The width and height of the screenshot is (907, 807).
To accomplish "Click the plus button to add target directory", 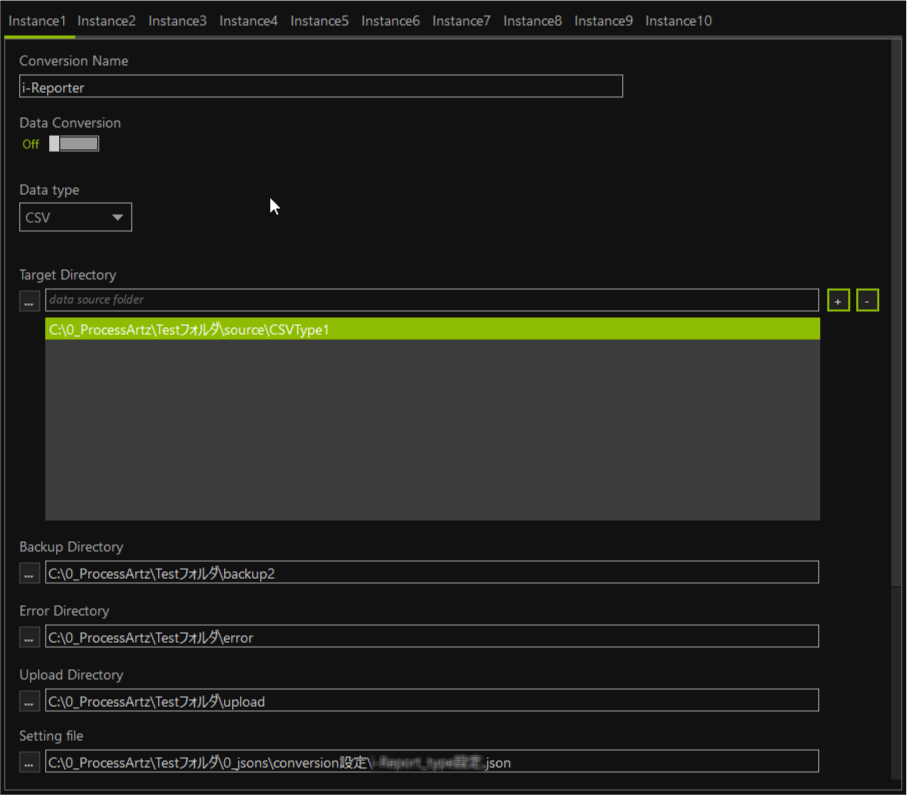I will coord(838,300).
